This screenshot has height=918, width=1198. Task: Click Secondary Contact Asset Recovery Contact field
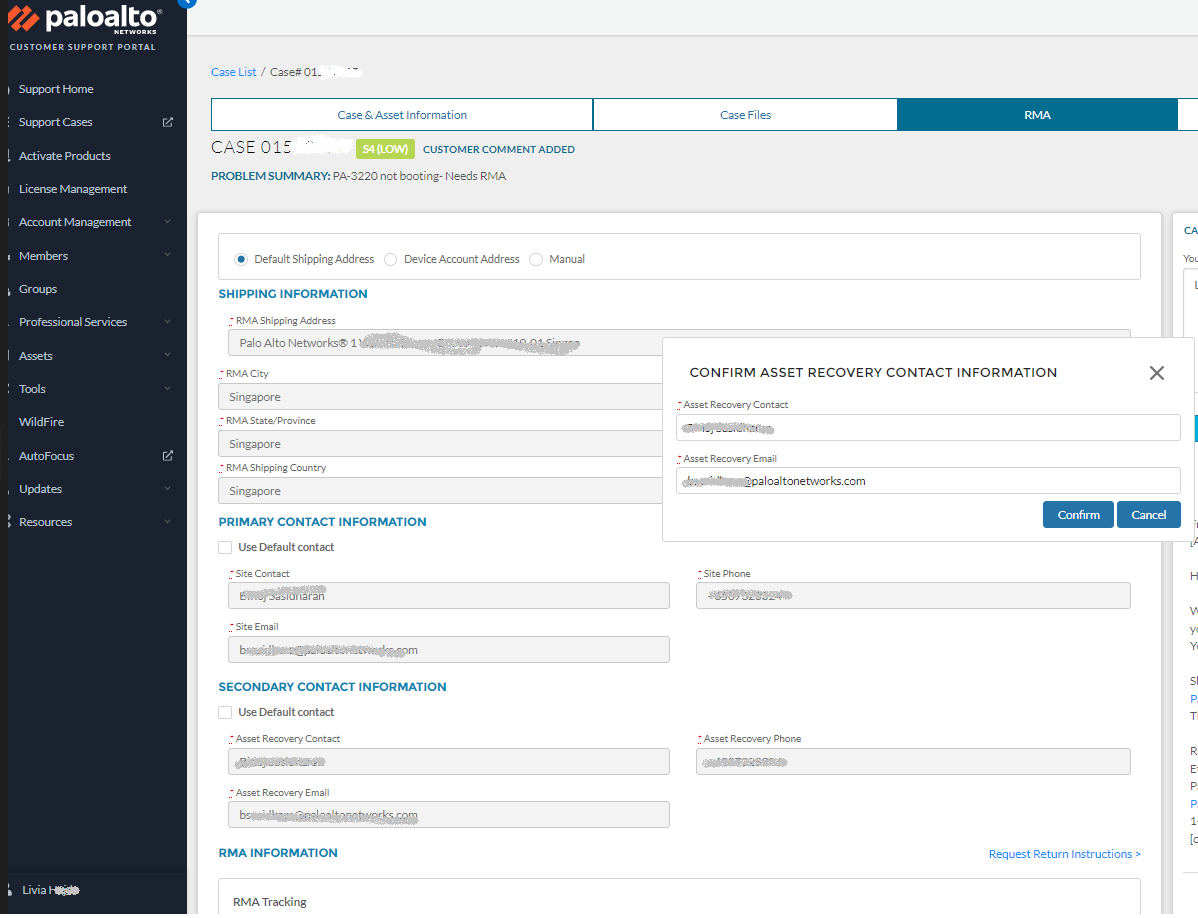(448, 762)
